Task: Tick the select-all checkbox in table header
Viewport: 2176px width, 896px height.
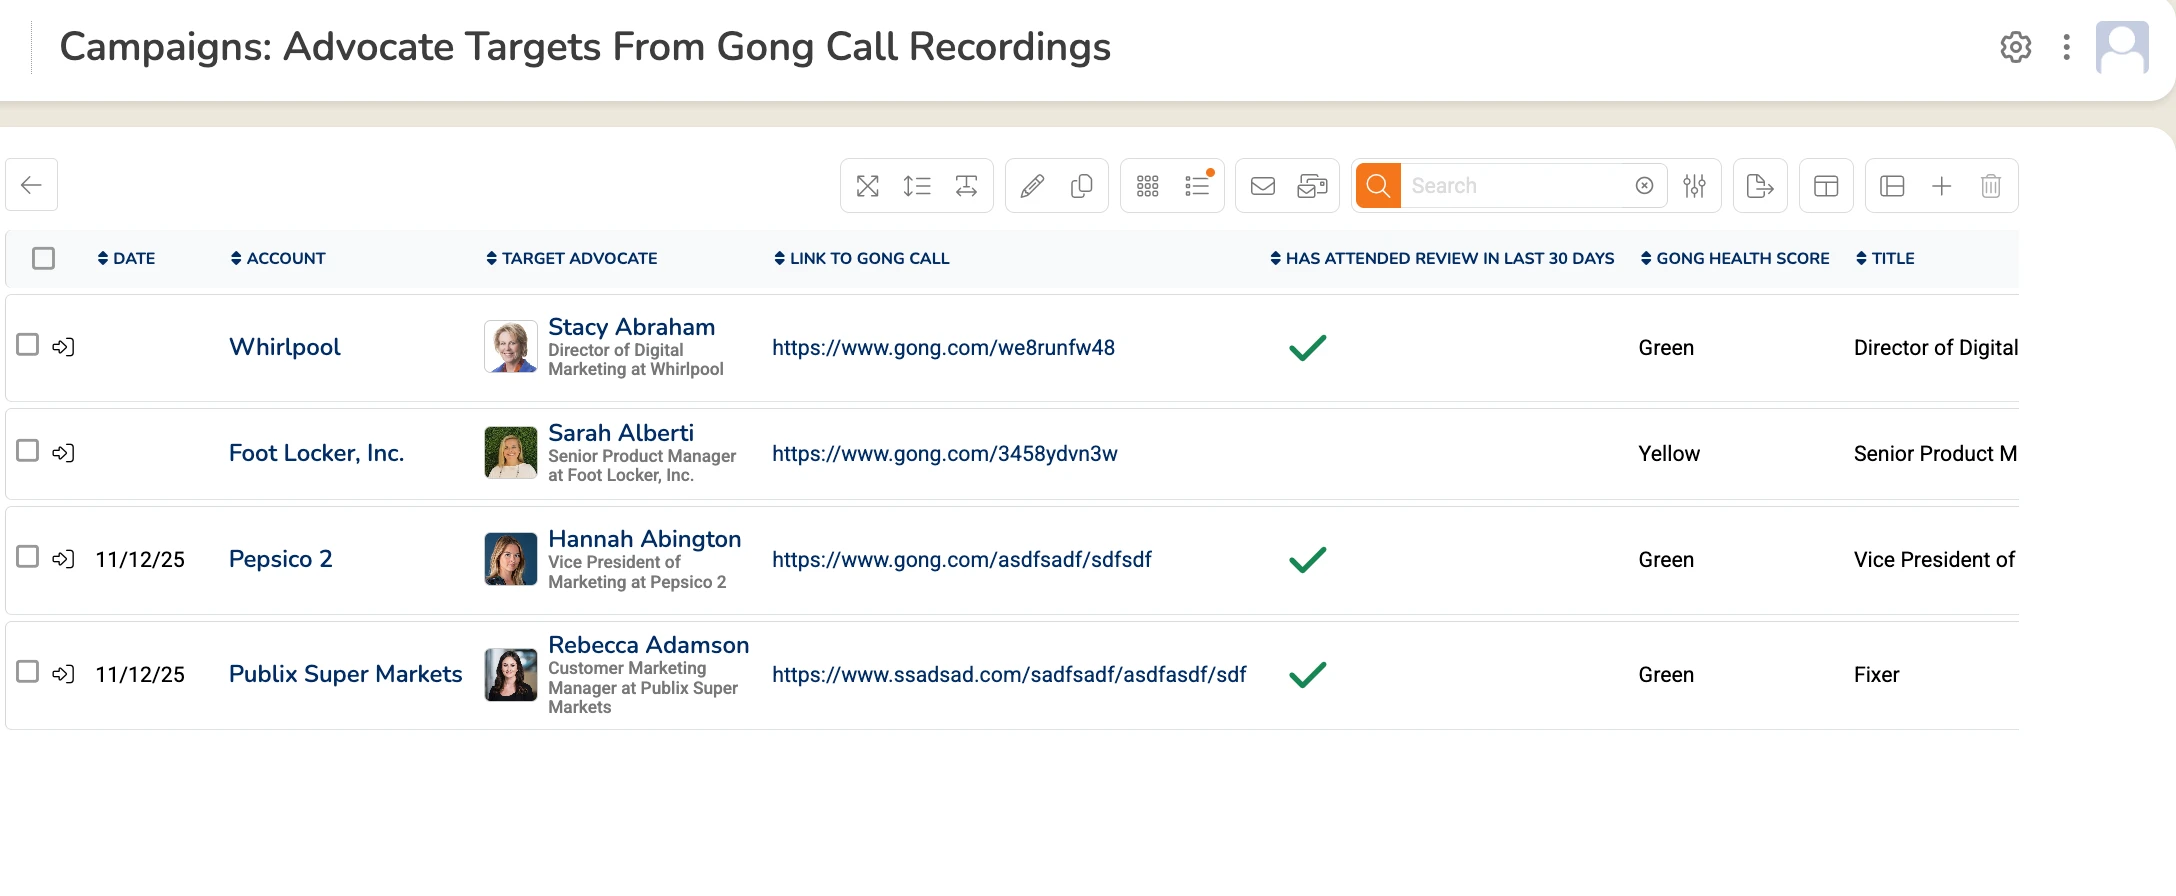Action: [x=43, y=258]
